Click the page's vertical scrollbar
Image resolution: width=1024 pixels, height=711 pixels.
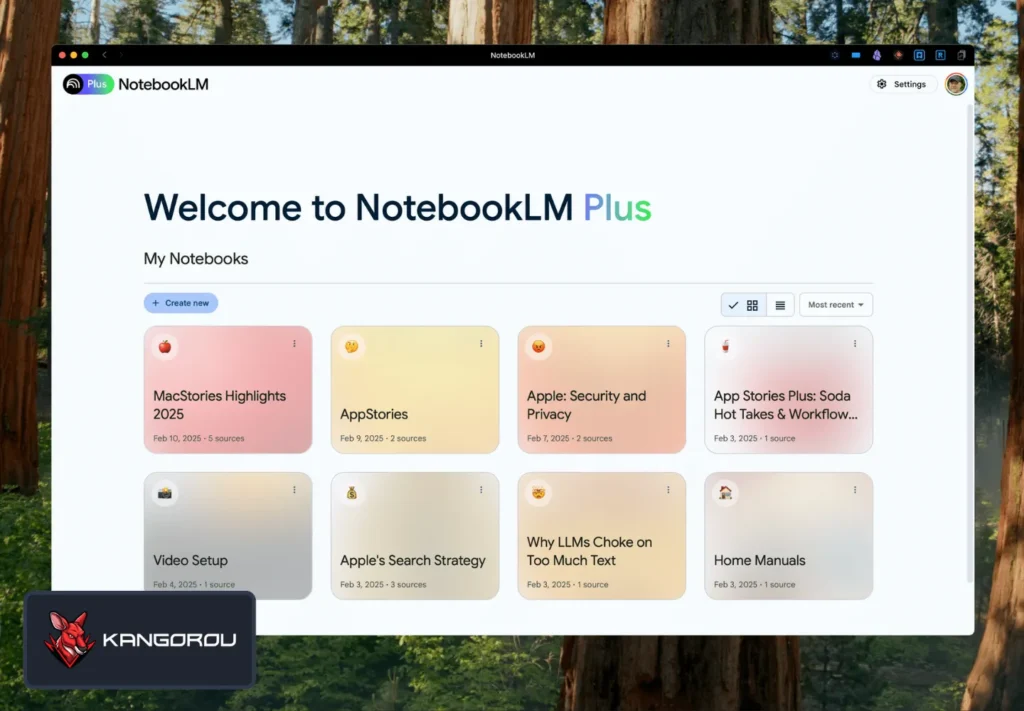pyautogui.click(x=970, y=343)
